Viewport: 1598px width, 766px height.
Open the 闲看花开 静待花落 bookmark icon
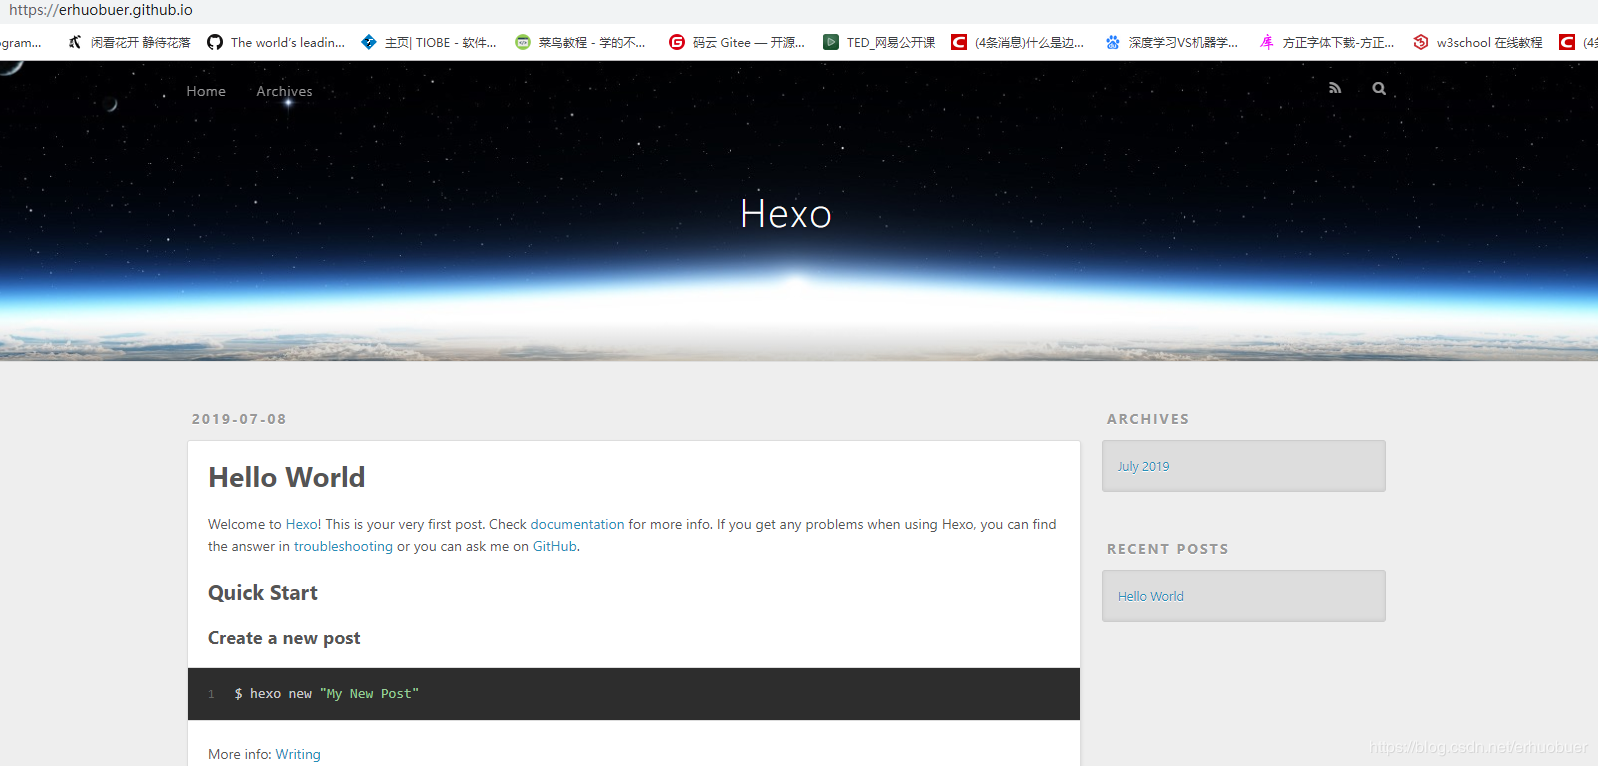[75, 42]
